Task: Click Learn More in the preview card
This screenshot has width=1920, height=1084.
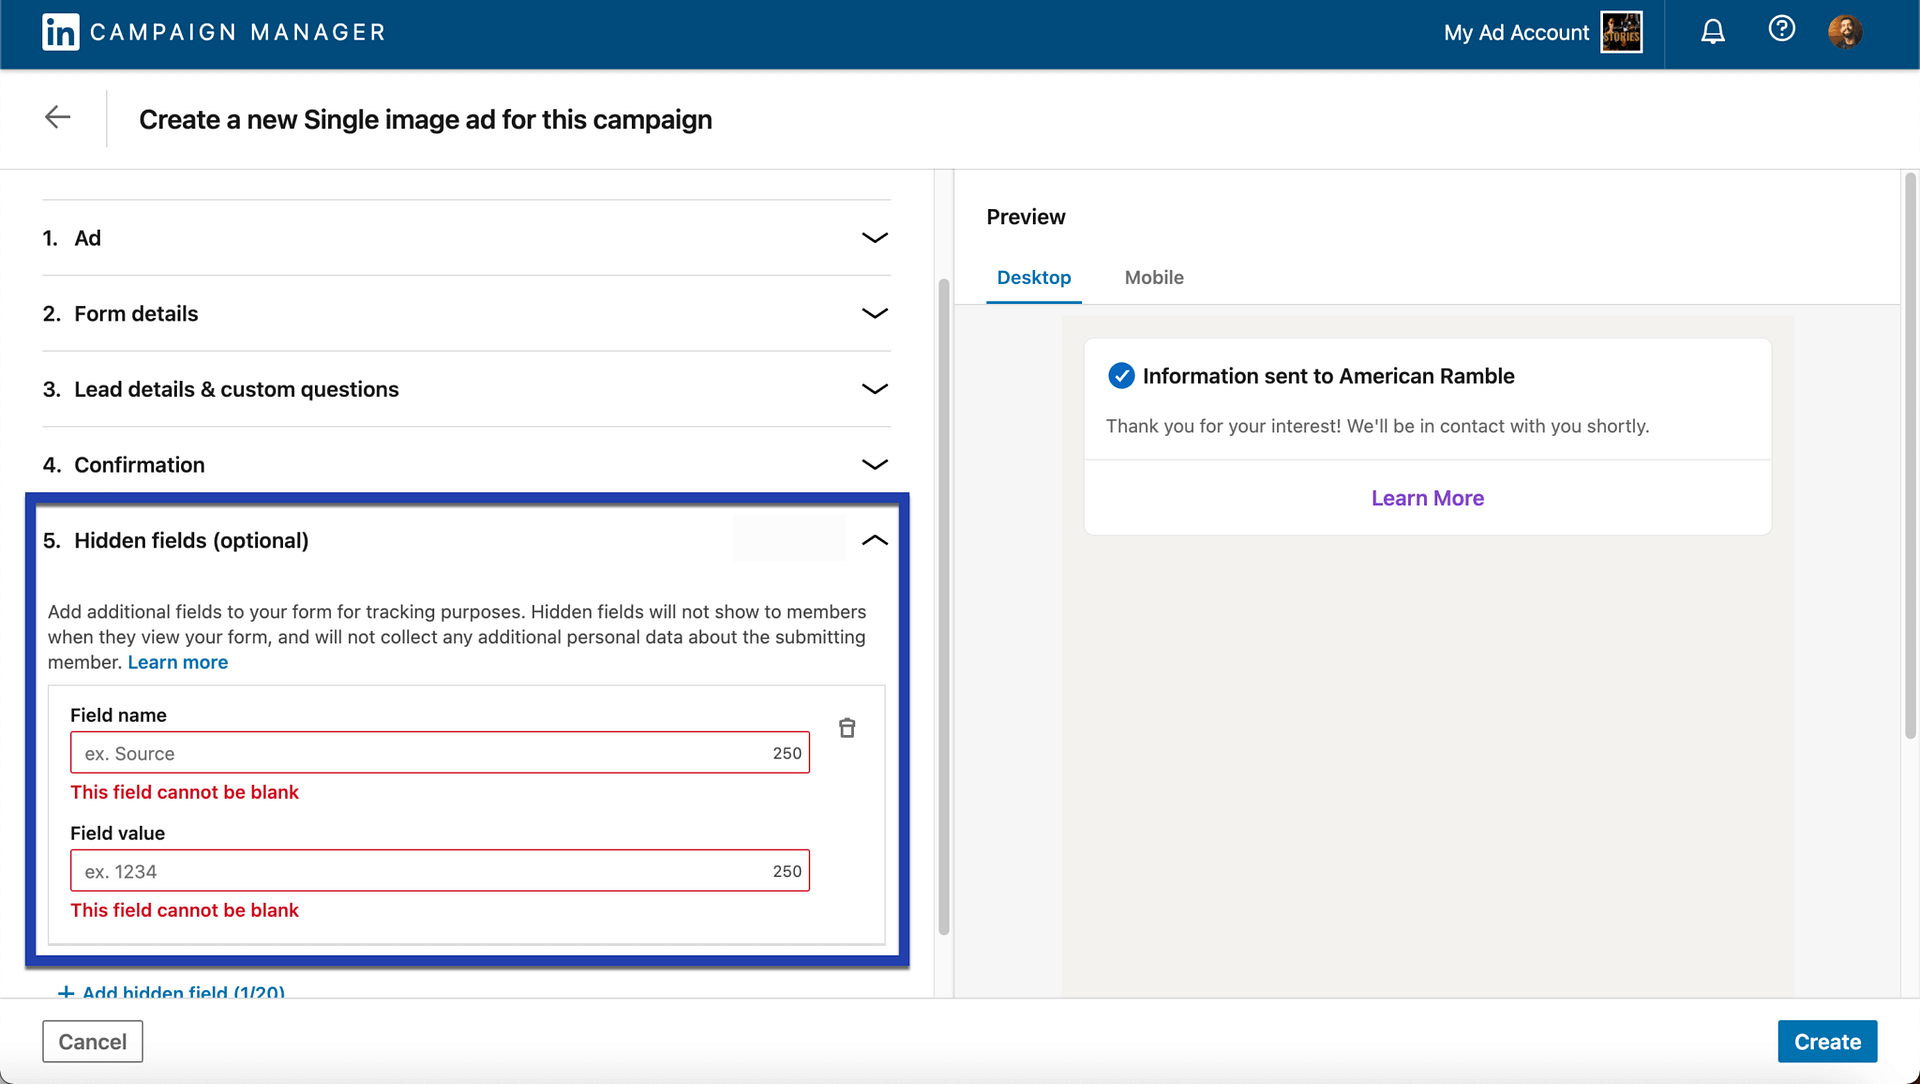Action: pos(1427,498)
